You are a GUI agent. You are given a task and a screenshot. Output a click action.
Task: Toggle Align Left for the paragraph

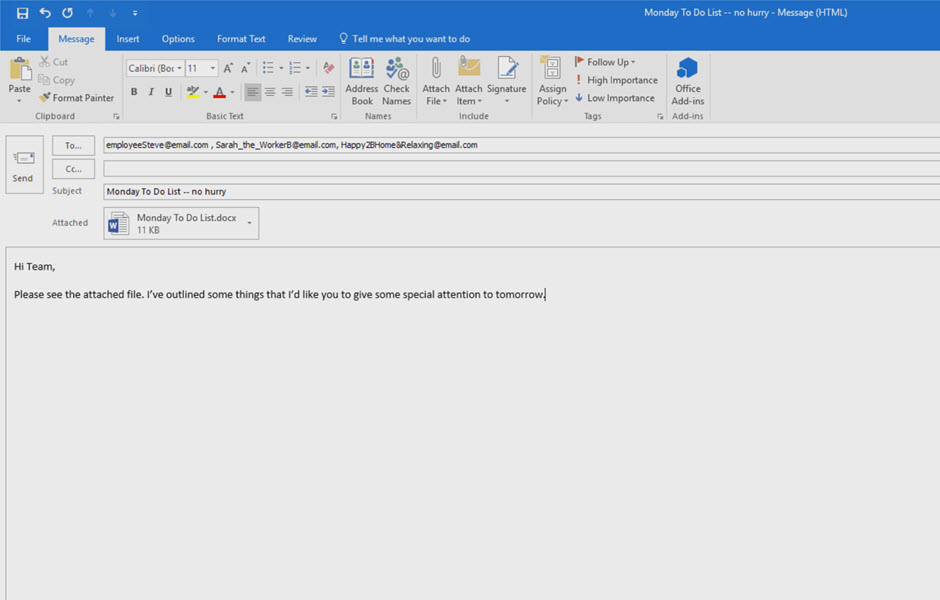pos(253,92)
